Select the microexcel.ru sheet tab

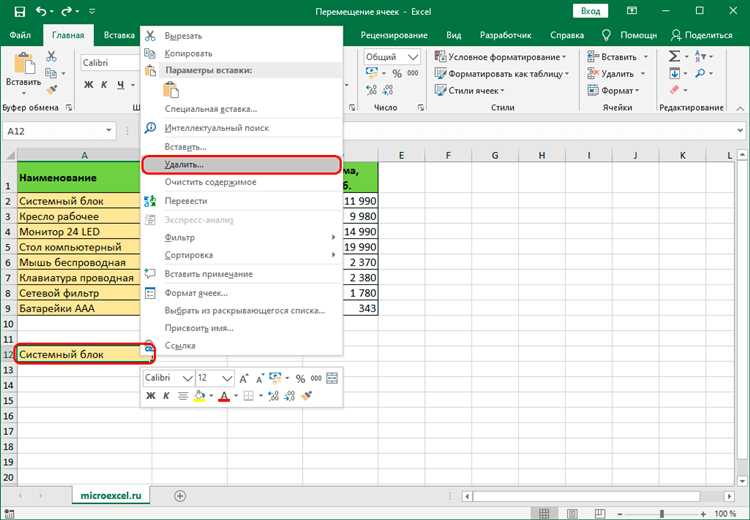click(x=111, y=496)
